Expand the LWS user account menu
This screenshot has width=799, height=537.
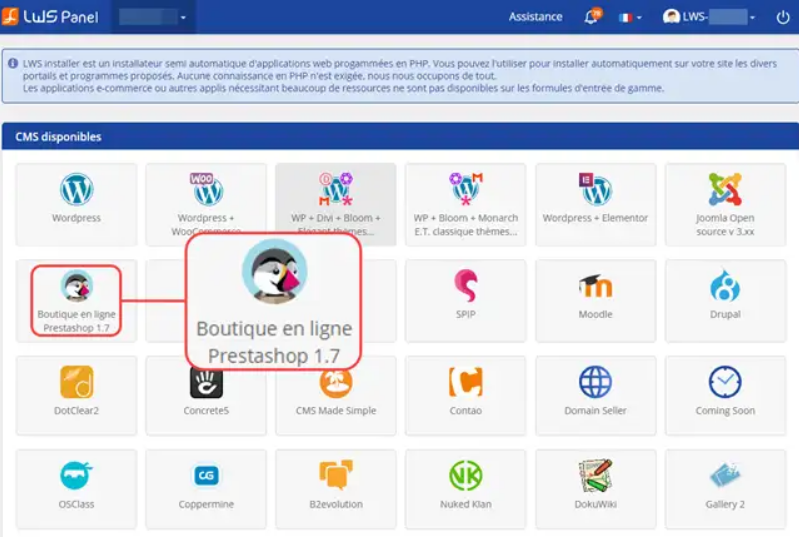coord(709,17)
